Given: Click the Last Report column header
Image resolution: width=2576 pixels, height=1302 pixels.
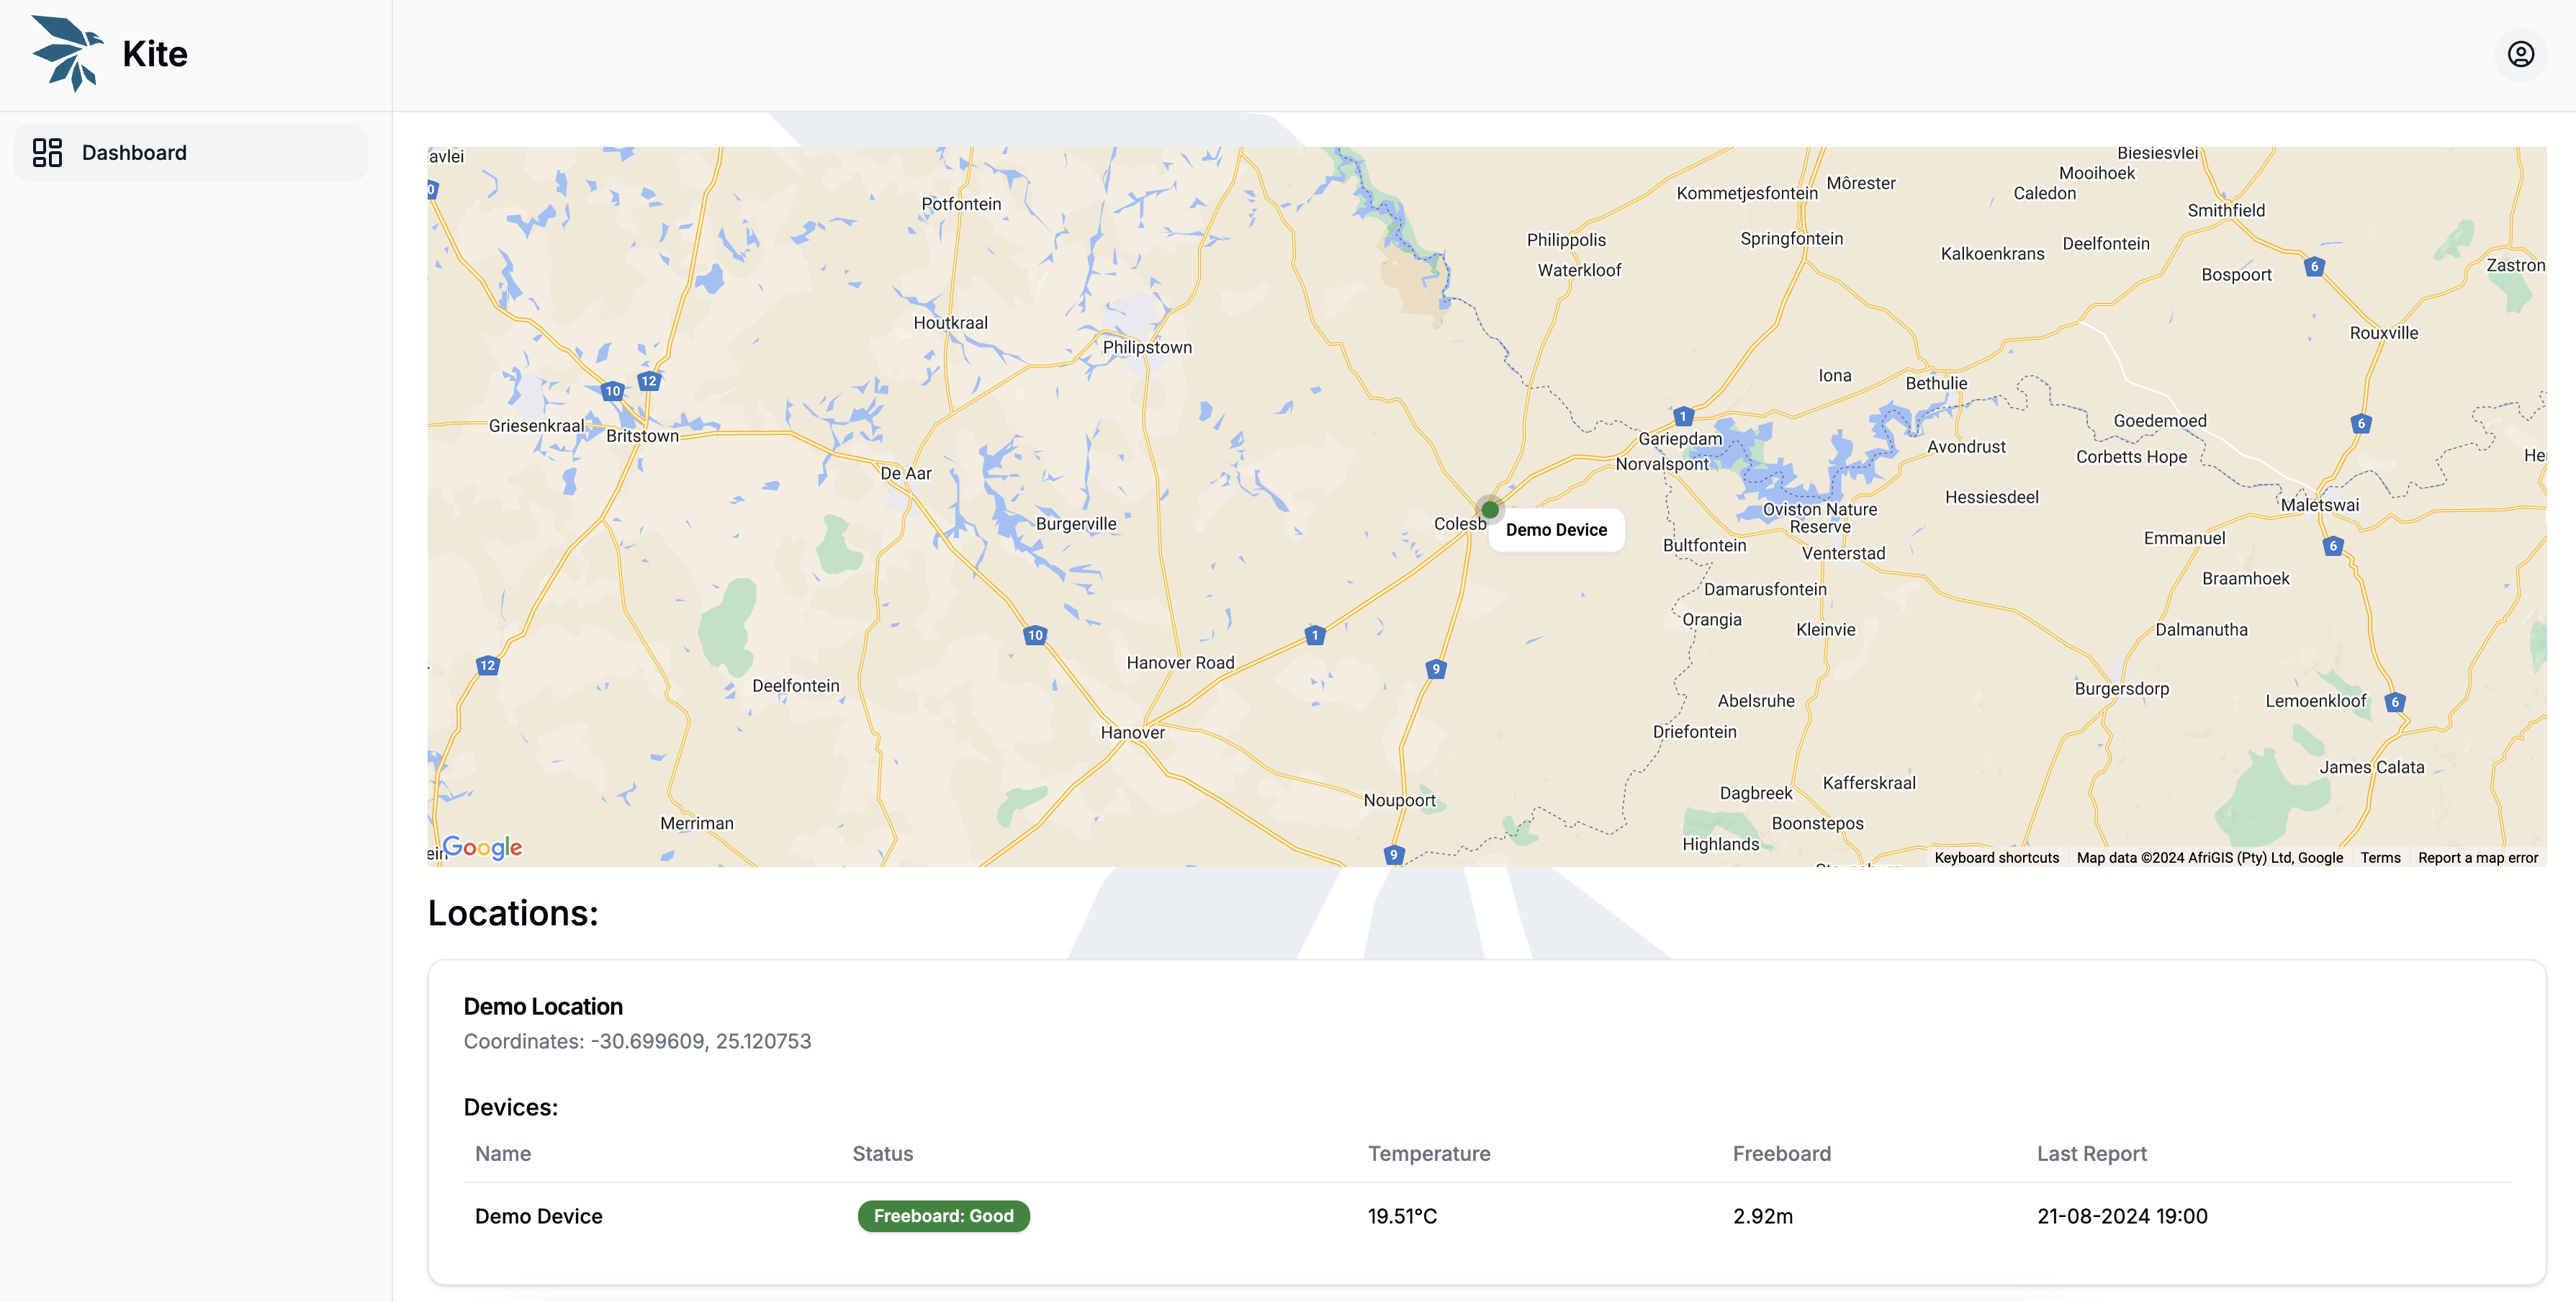Looking at the screenshot, I should [x=2091, y=1153].
